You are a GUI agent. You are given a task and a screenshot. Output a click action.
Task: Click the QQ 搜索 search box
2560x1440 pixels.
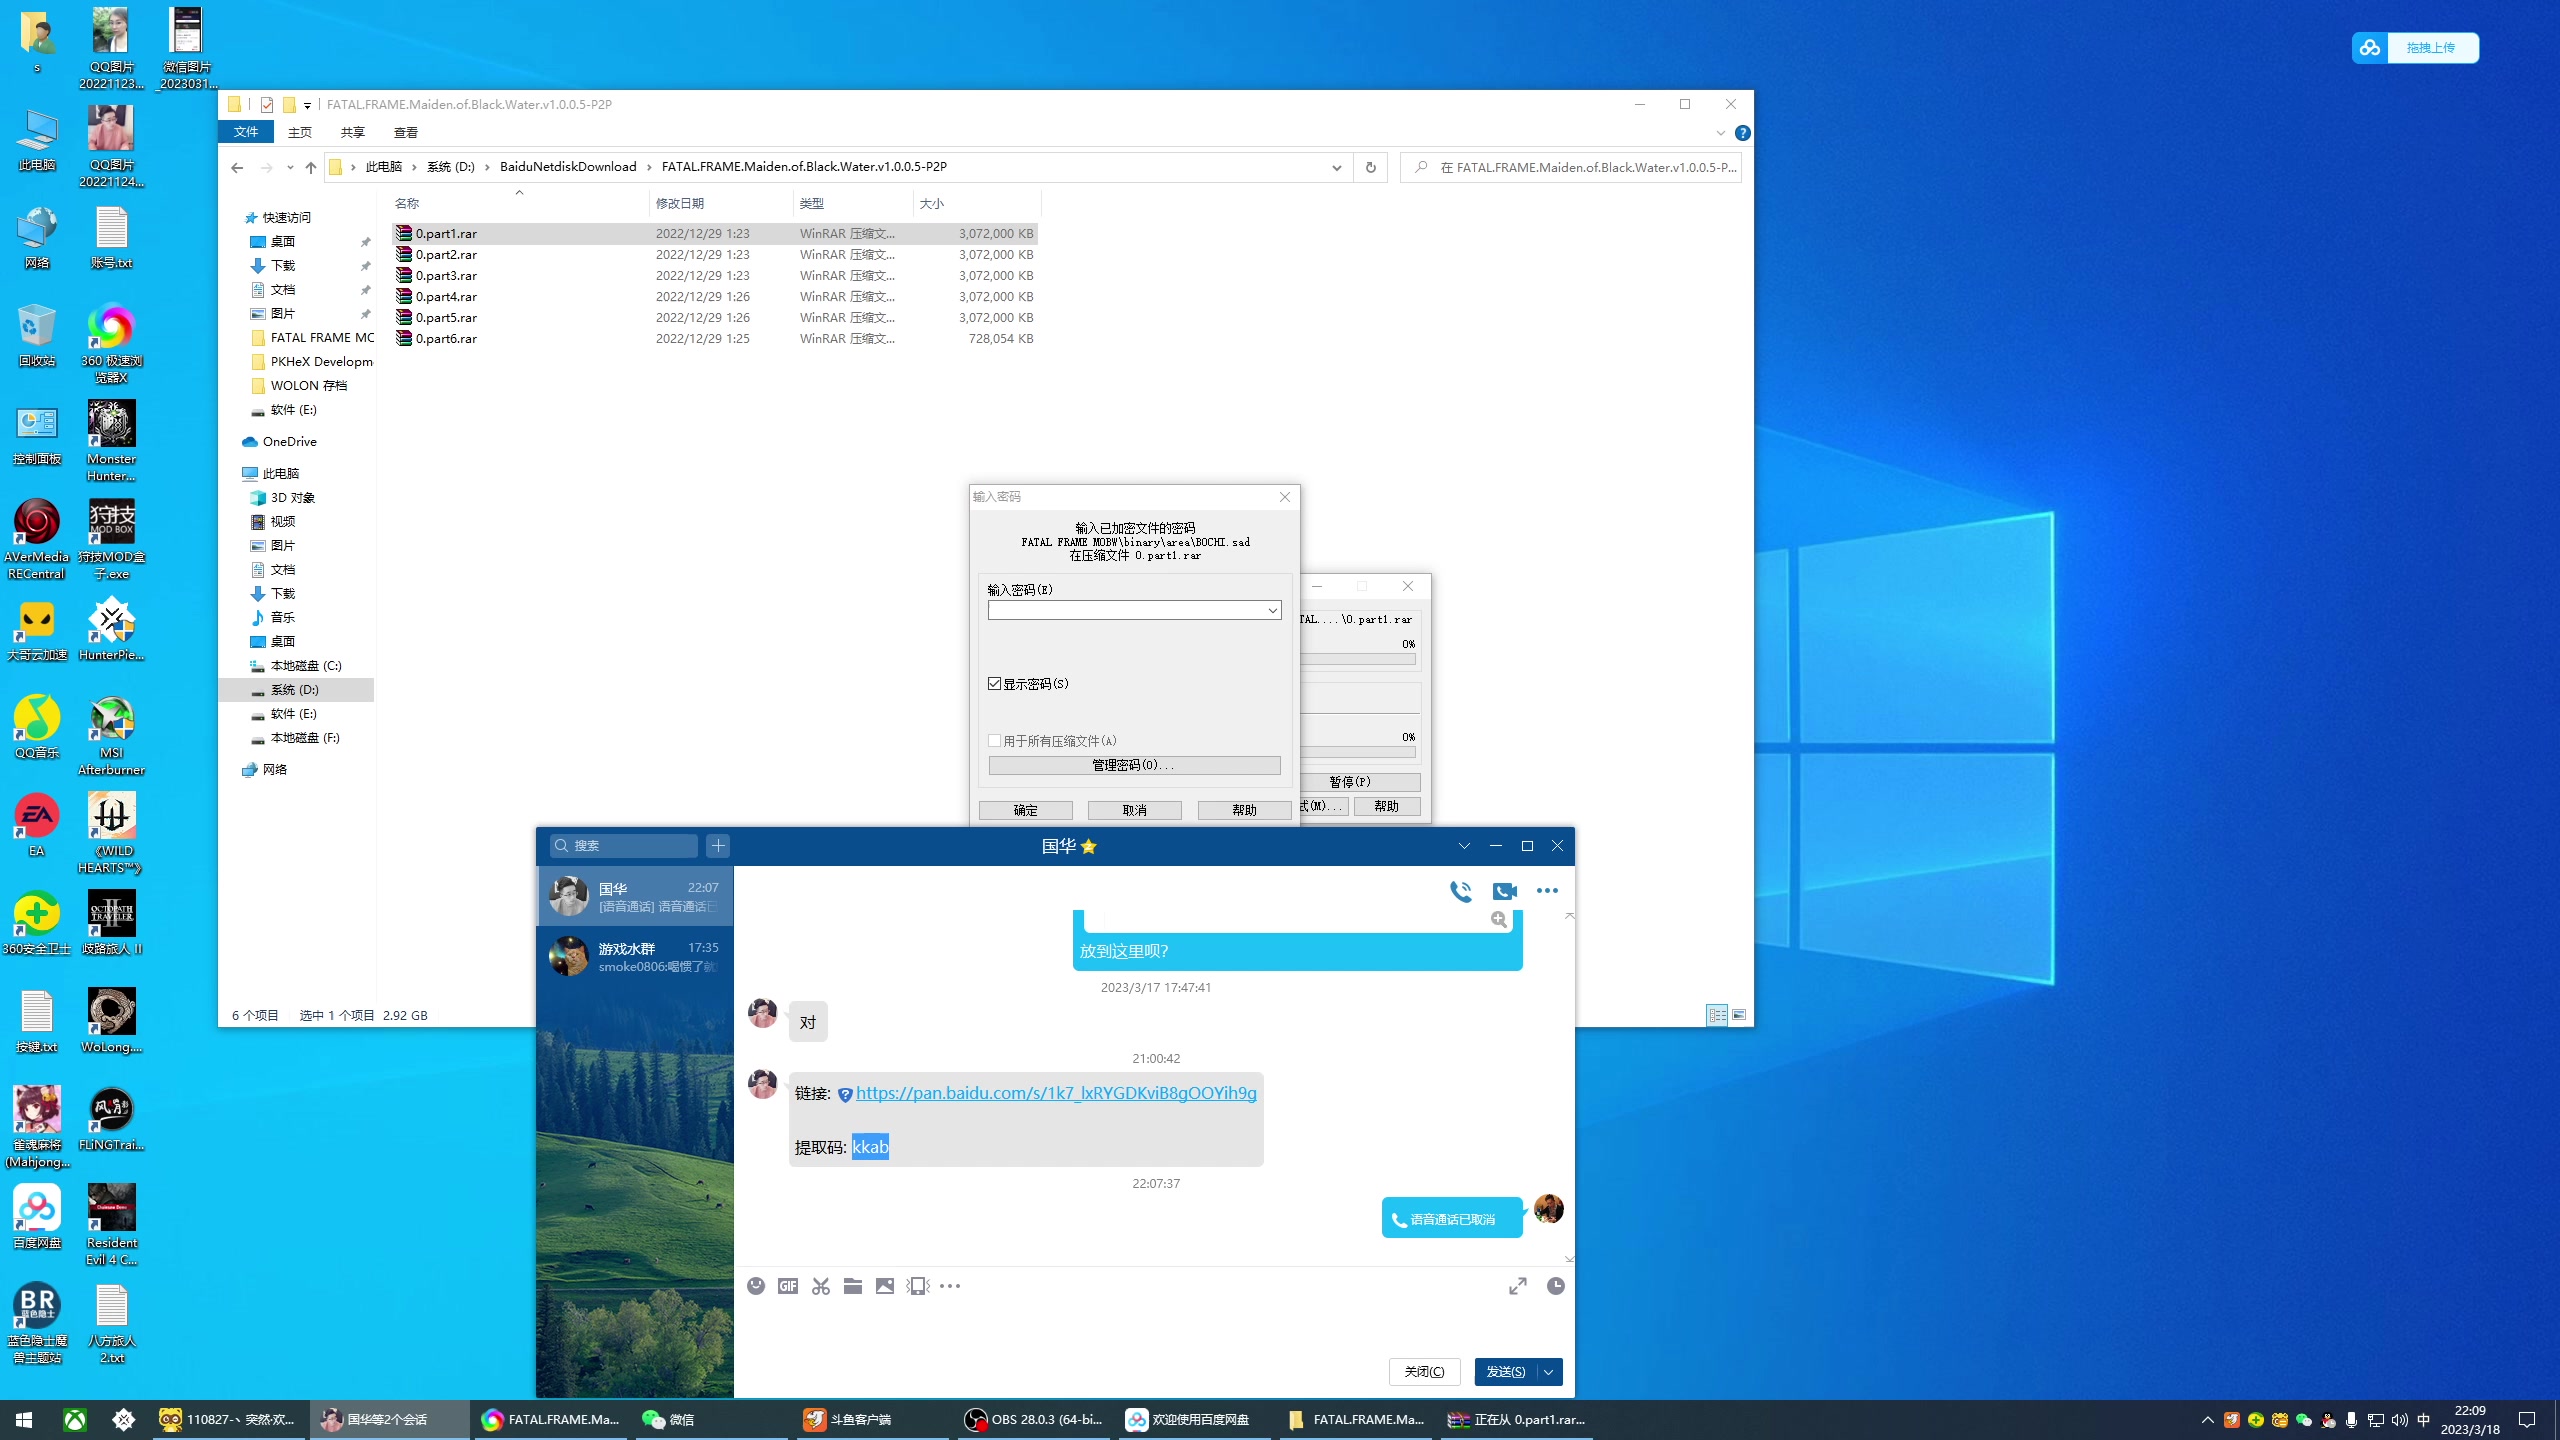click(x=624, y=846)
